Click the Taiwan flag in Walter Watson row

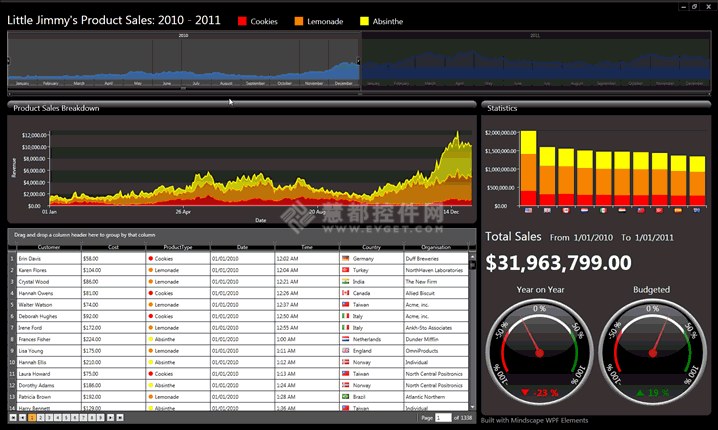tap(346, 304)
